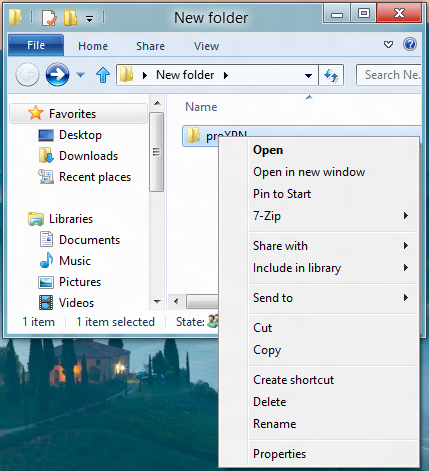
Task: Open Help with the question mark icon
Action: click(x=410, y=44)
